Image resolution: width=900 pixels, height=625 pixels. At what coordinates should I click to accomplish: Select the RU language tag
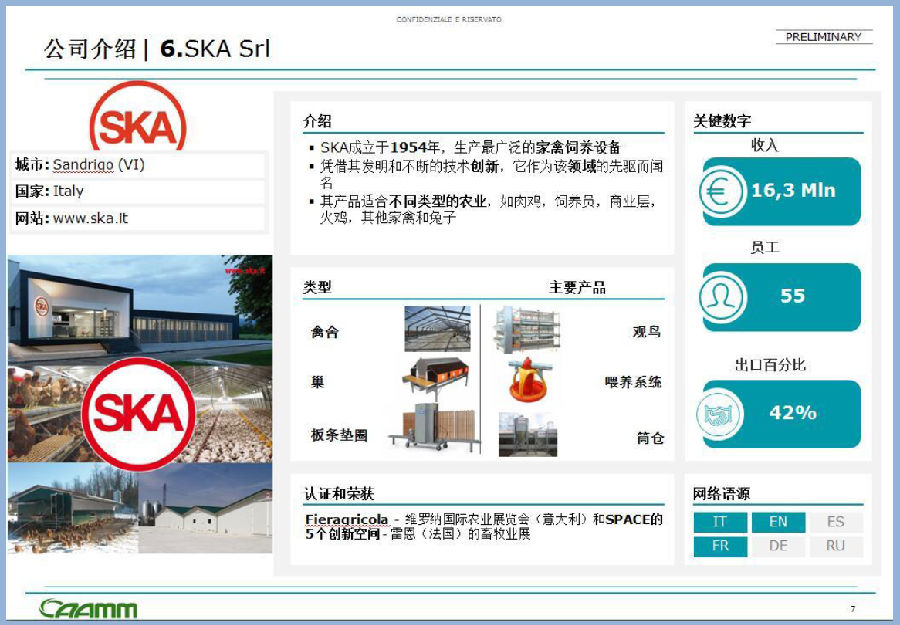click(836, 546)
